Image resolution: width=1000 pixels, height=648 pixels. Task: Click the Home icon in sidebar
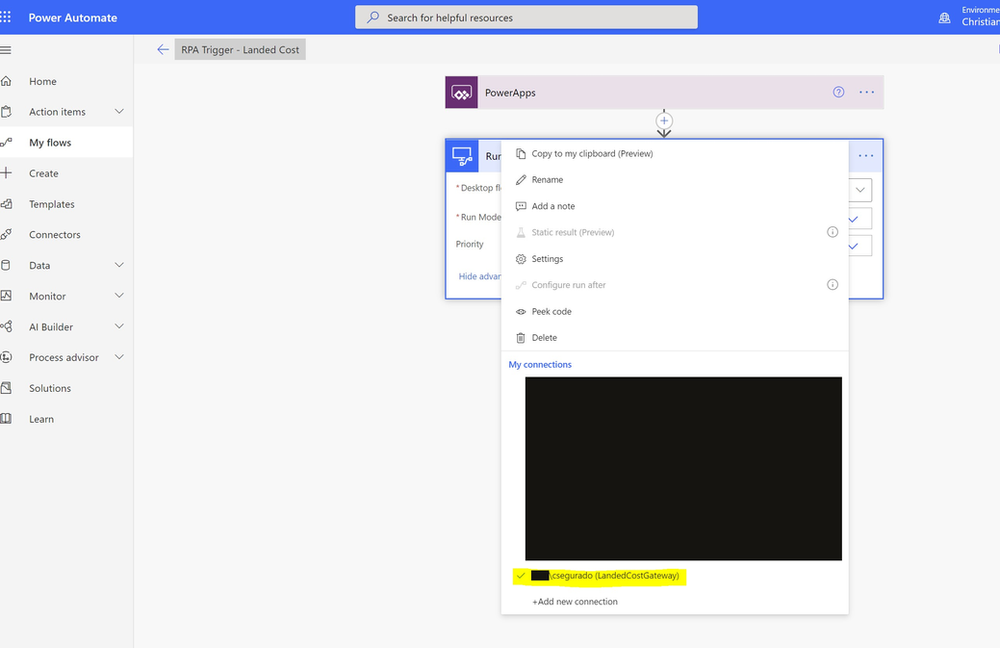click(x=6, y=81)
